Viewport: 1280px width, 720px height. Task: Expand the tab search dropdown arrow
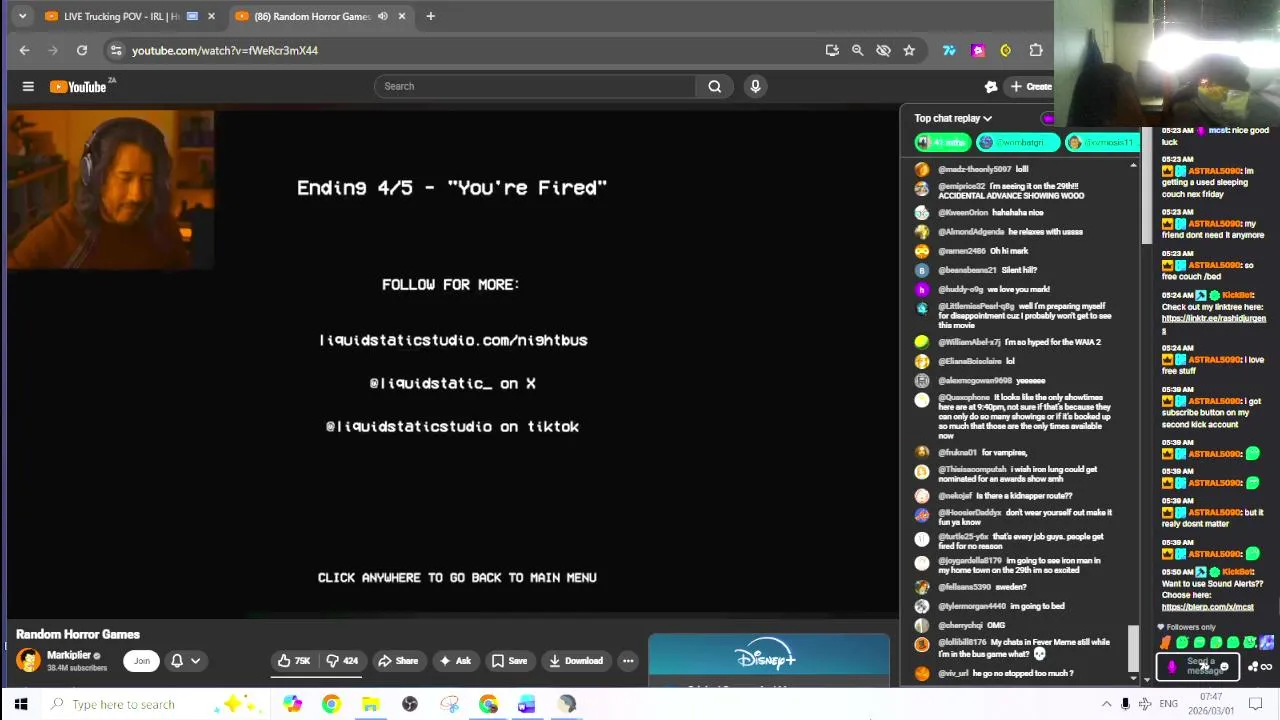(22, 16)
